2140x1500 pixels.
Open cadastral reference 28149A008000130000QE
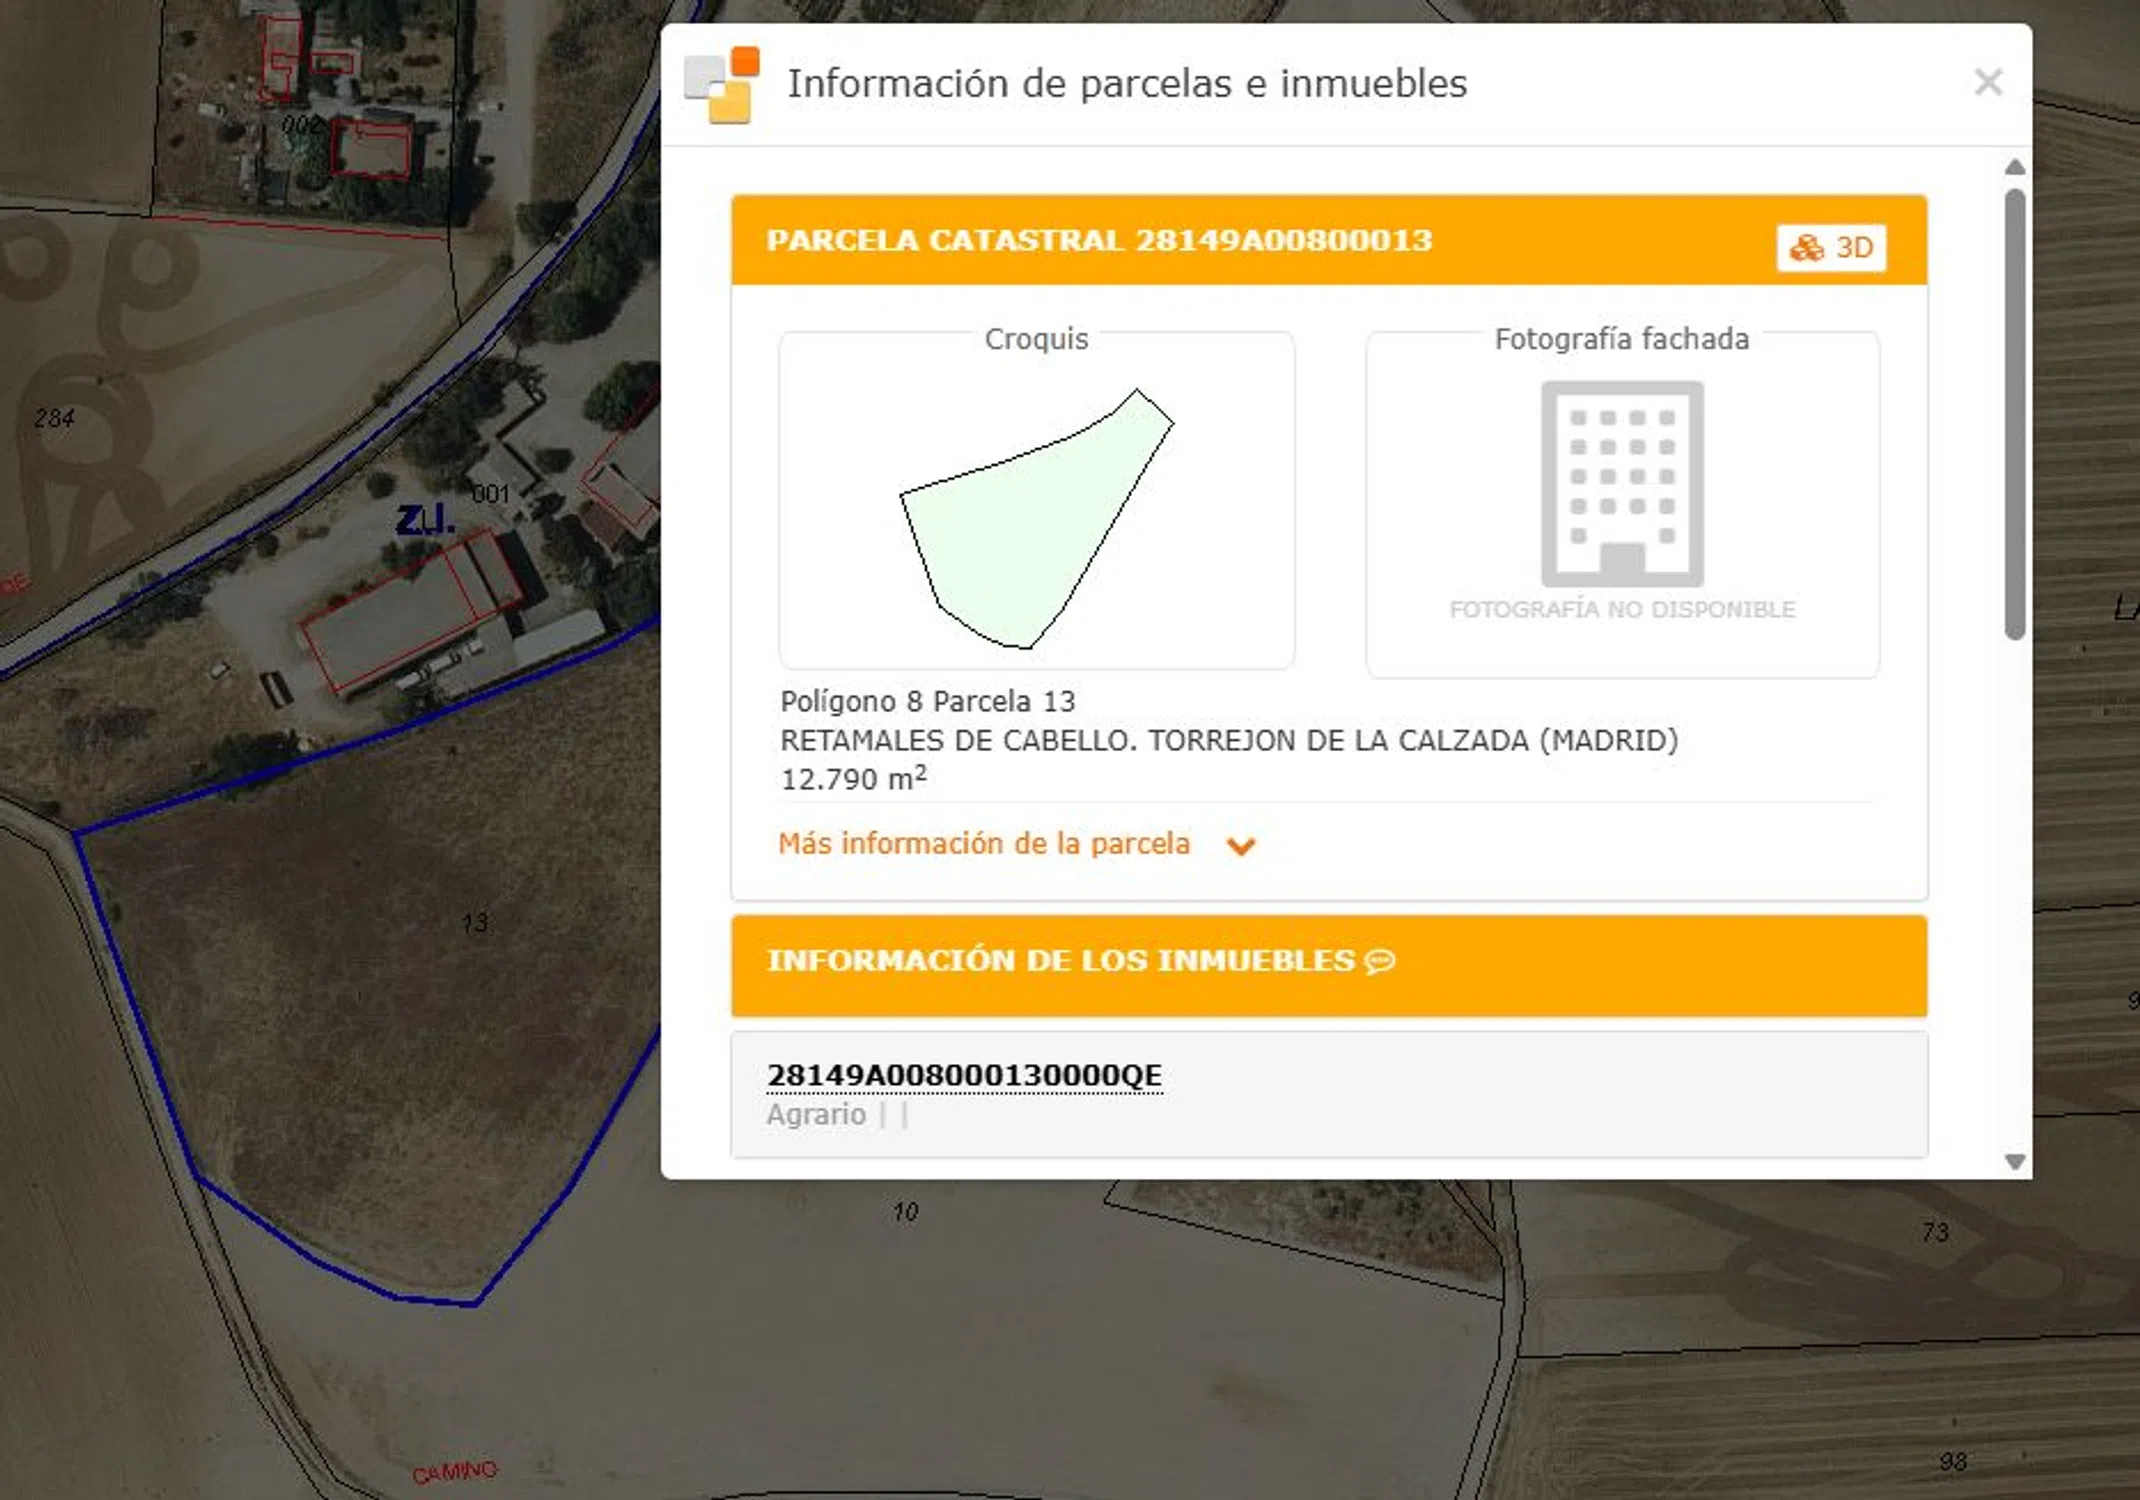click(964, 1075)
